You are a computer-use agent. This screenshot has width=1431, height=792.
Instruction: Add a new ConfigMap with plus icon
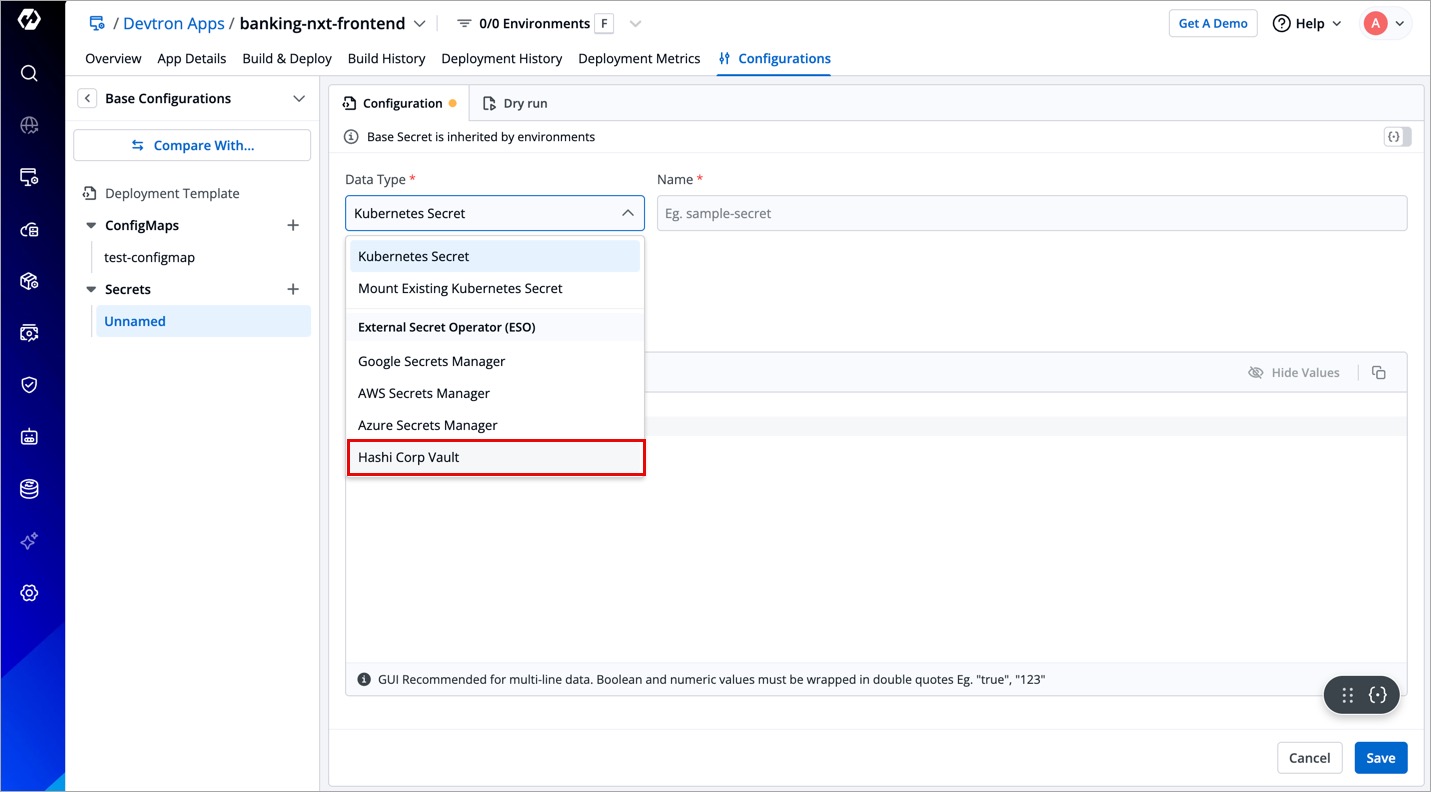[x=293, y=226]
